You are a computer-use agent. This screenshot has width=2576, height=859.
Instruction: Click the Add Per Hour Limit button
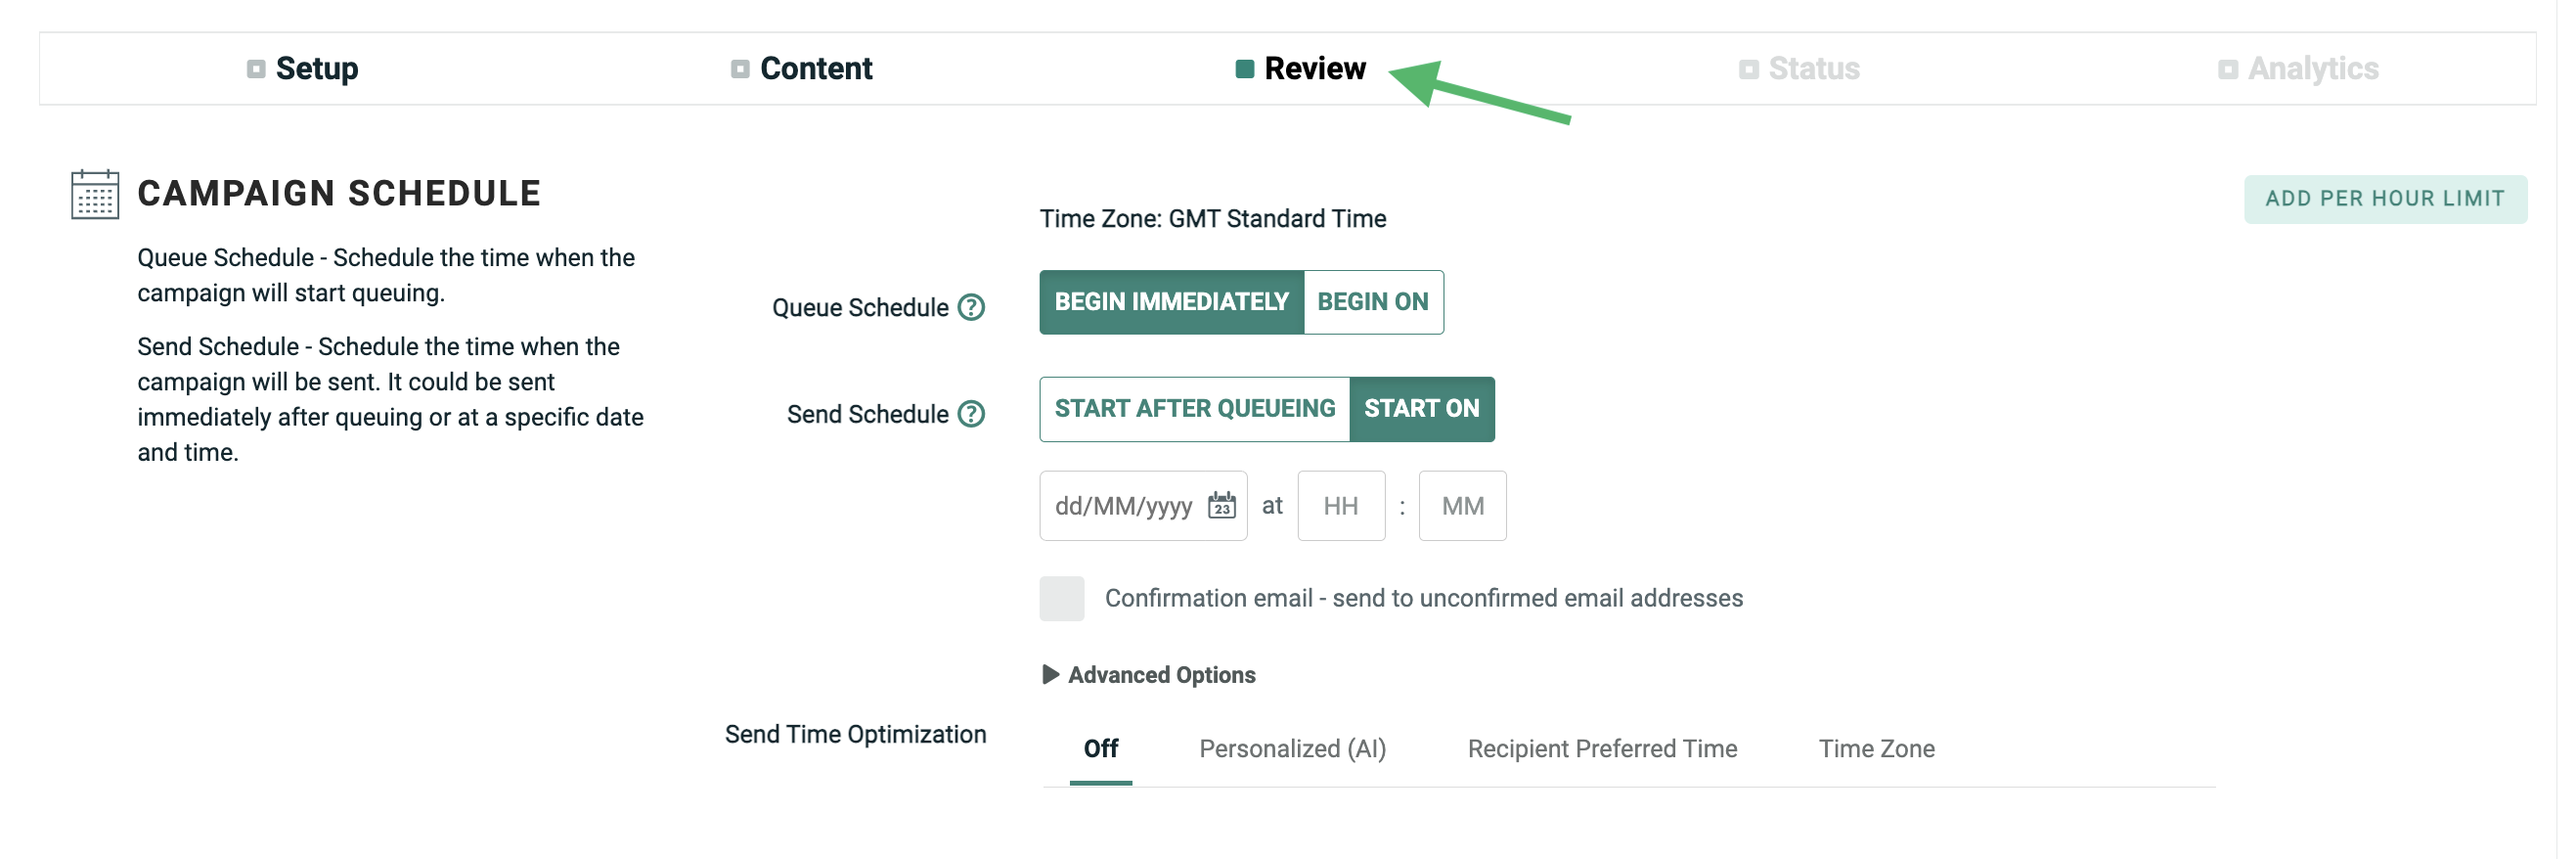(2384, 199)
